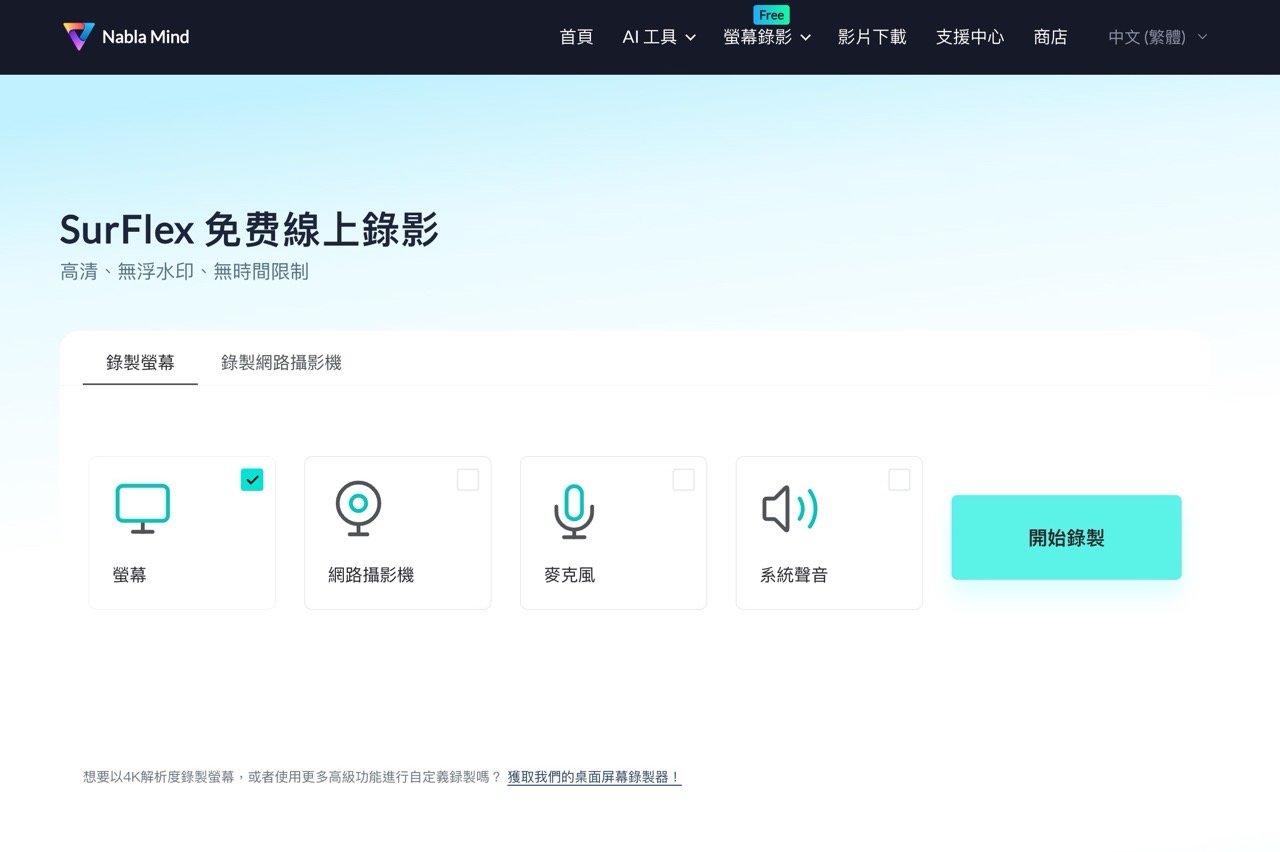Expand the 螢幕錄影 dropdown menu

(x=767, y=37)
